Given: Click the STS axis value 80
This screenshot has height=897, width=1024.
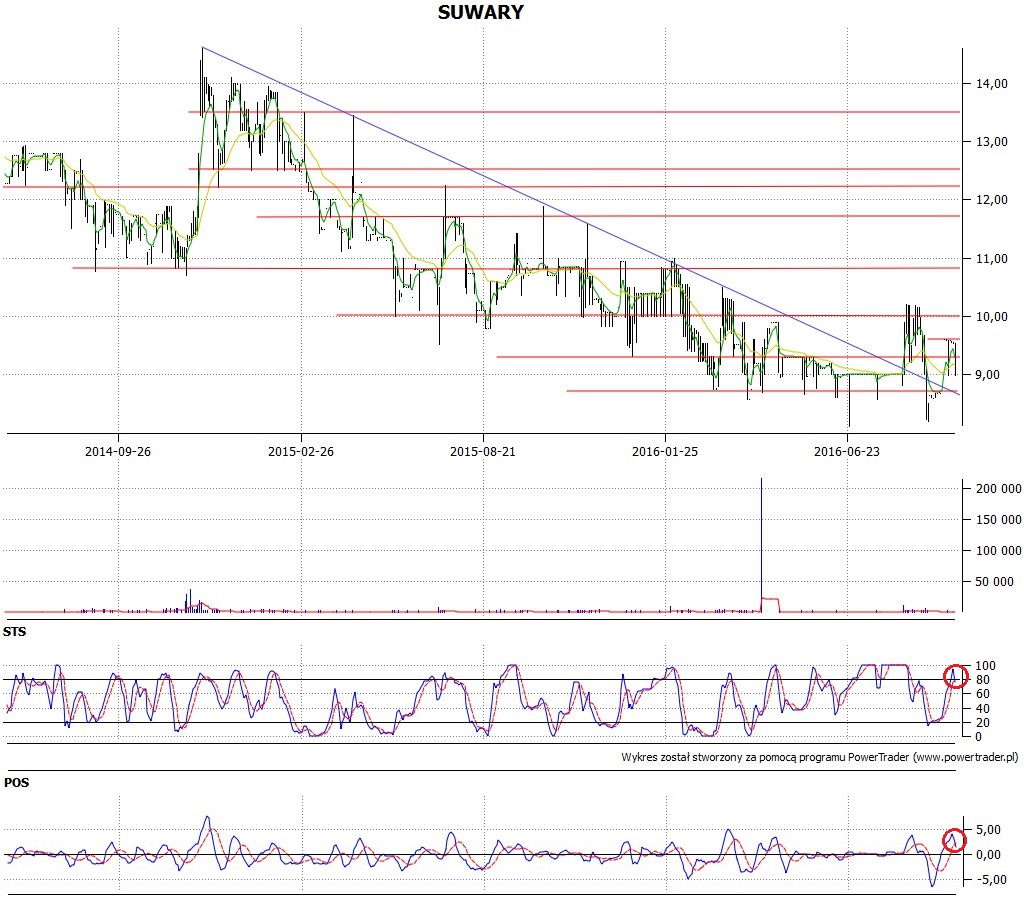Looking at the screenshot, I should 982,680.
